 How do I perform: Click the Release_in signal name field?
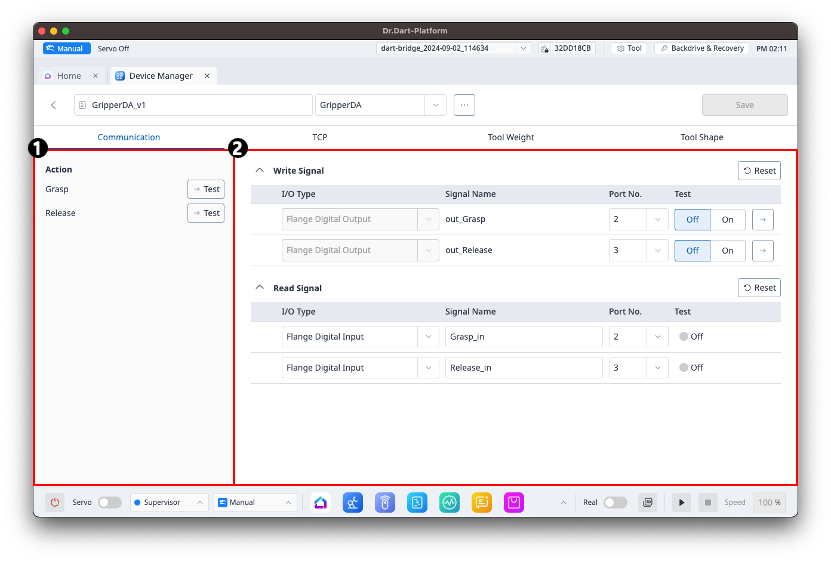pyautogui.click(x=523, y=368)
